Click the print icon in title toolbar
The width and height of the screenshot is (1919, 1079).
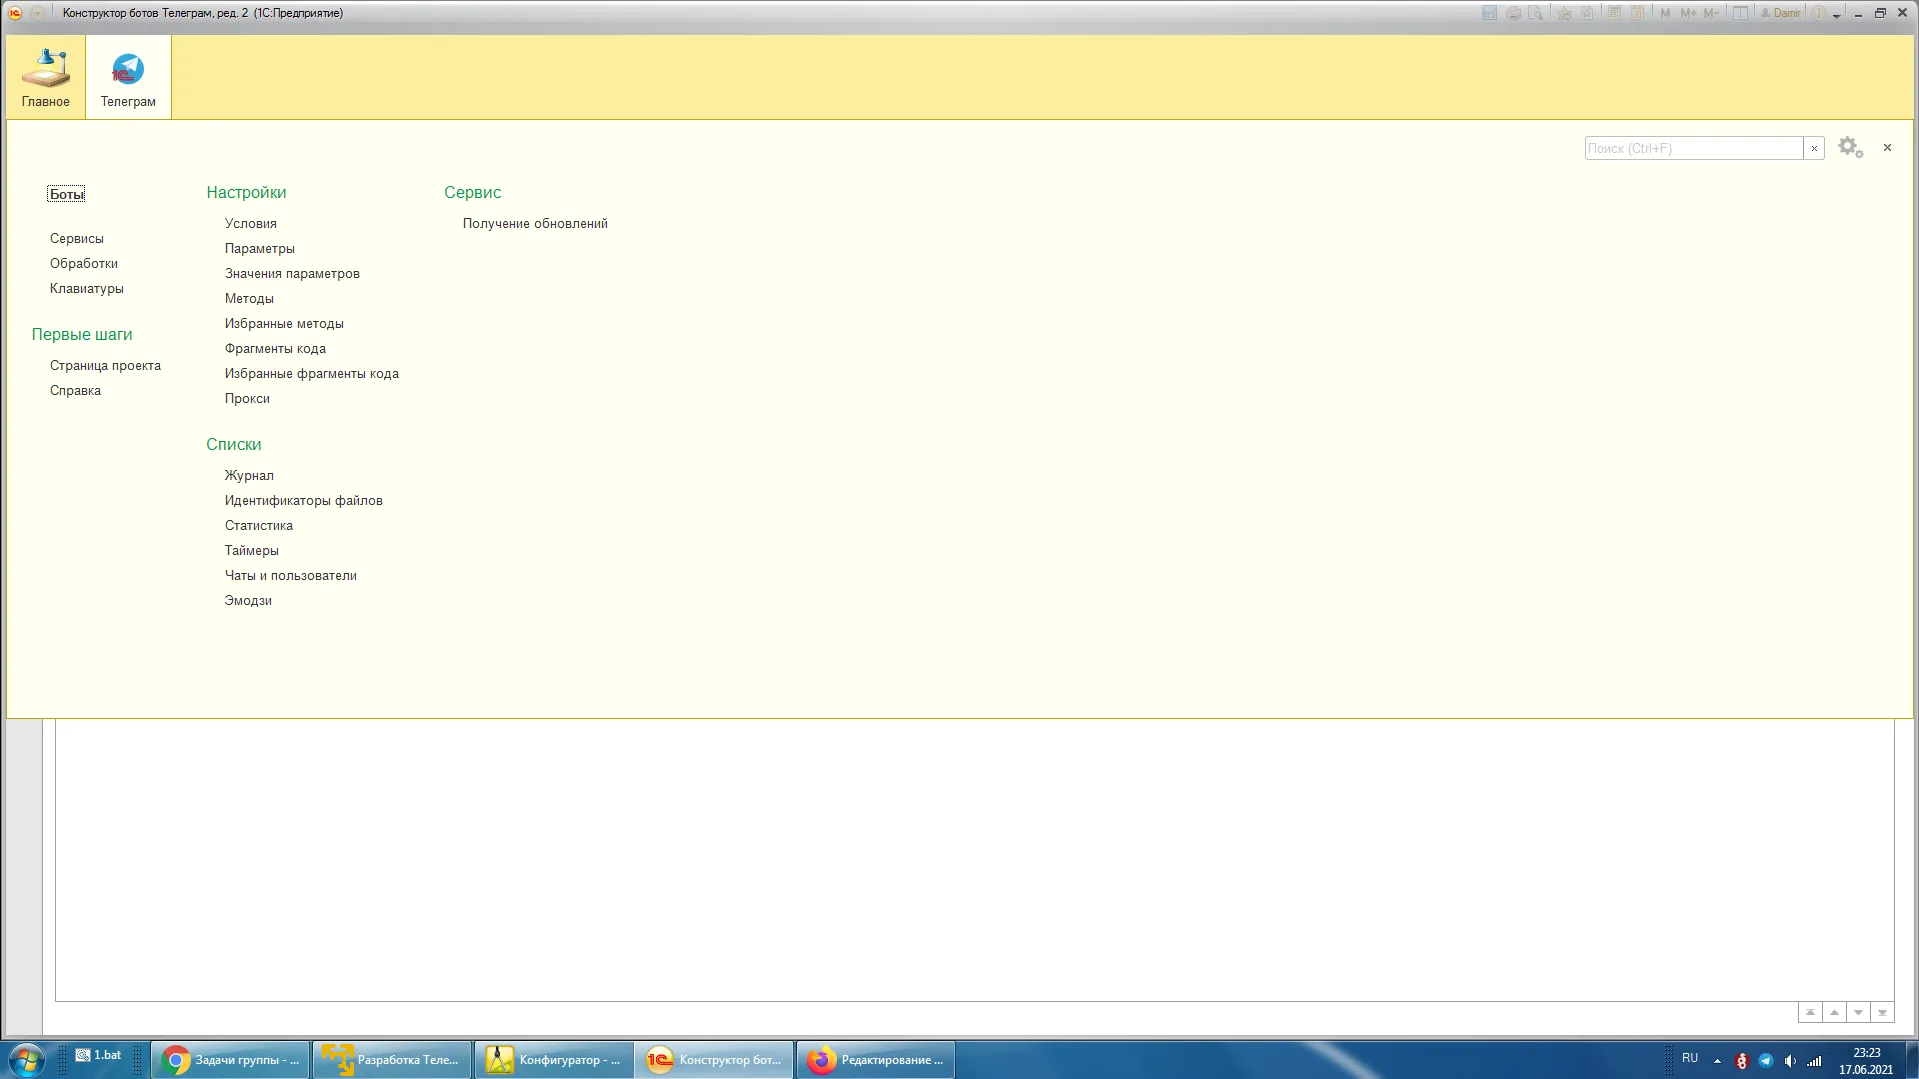1513,13
